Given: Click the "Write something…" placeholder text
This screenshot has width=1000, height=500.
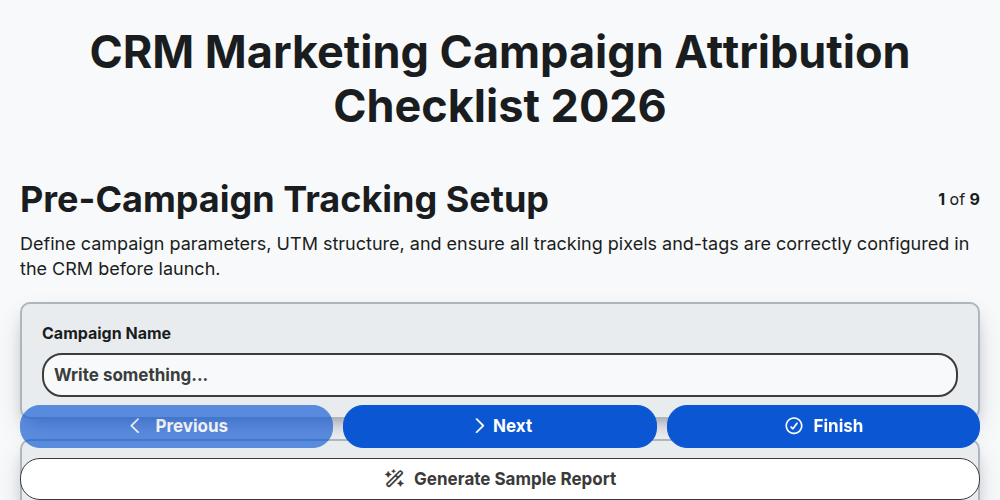Looking at the screenshot, I should 131,375.
